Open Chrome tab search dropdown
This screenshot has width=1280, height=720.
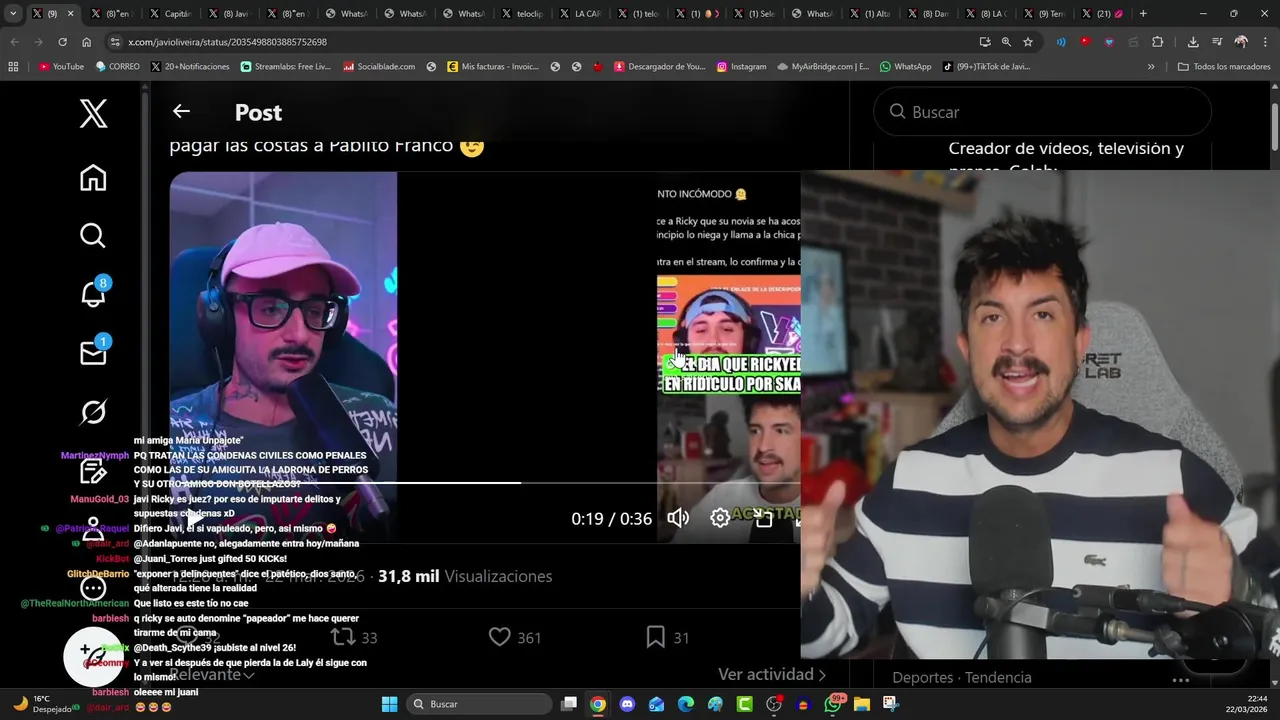(x=13, y=14)
